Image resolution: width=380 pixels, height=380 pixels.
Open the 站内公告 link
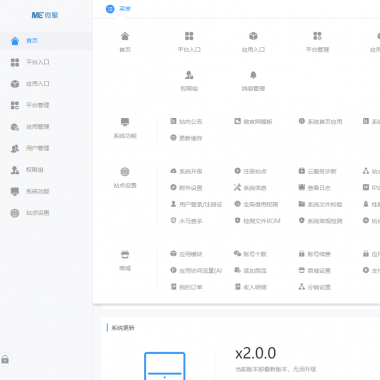tap(186, 121)
